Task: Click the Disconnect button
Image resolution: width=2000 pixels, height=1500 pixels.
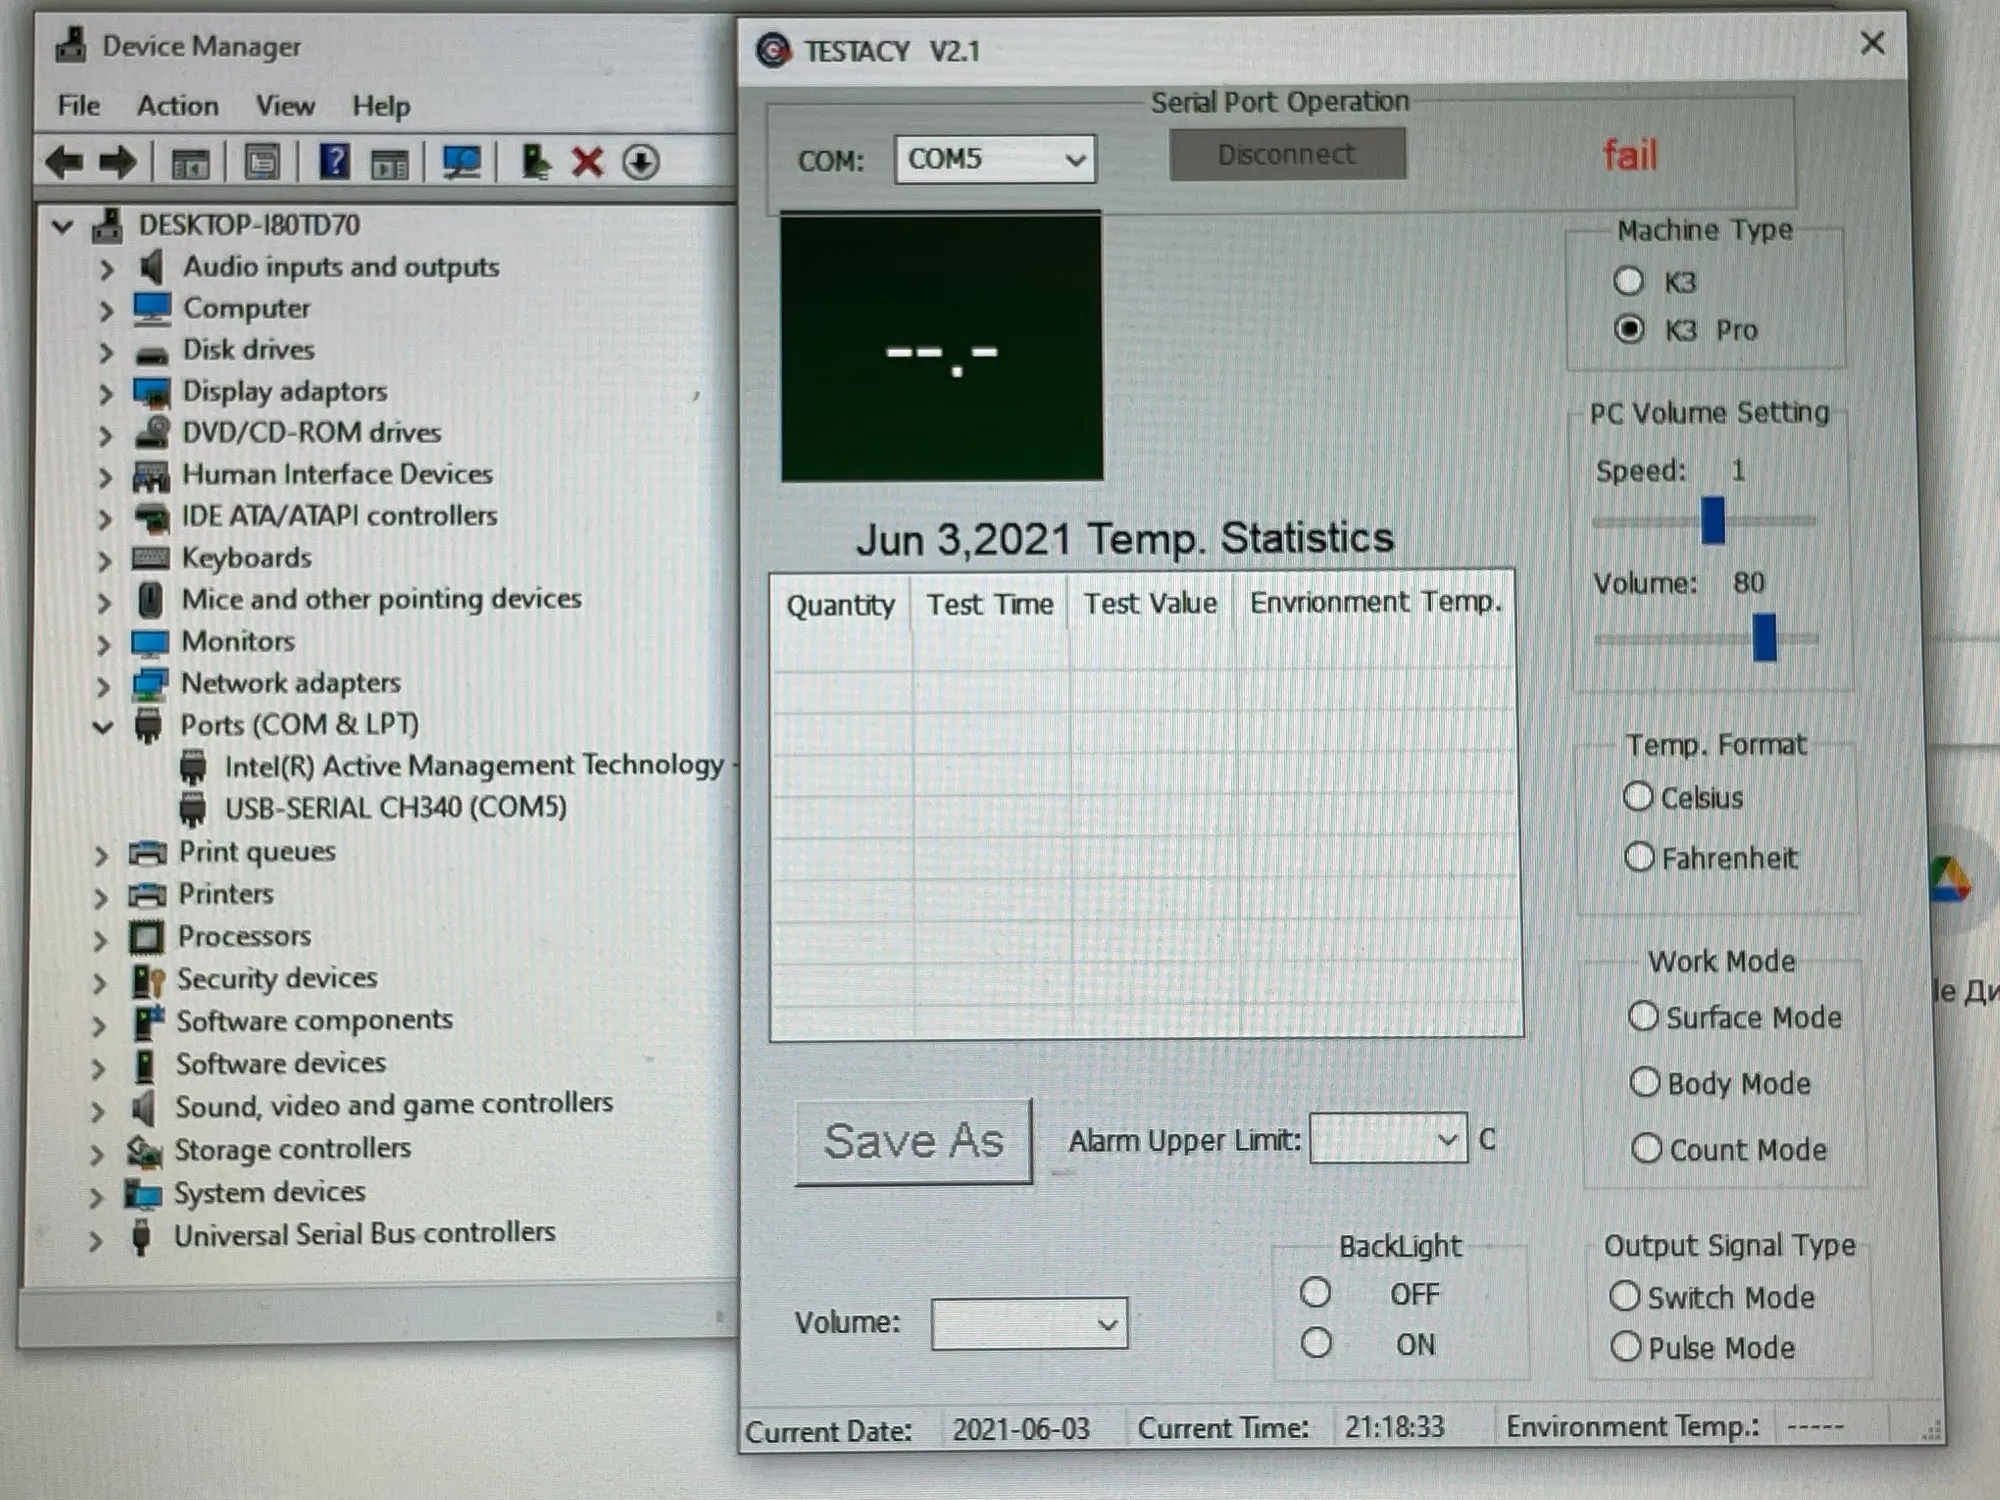Action: [x=1287, y=155]
